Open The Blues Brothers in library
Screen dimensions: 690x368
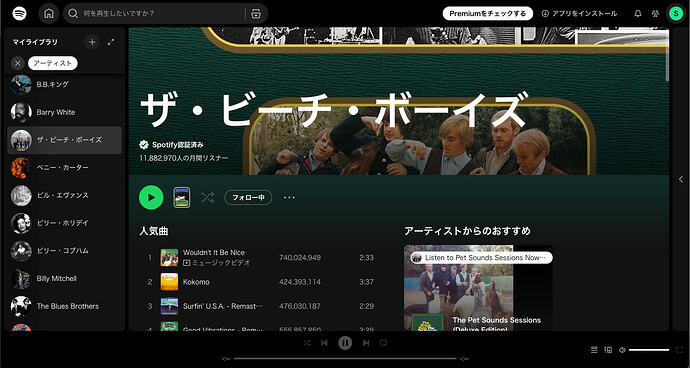point(64,306)
